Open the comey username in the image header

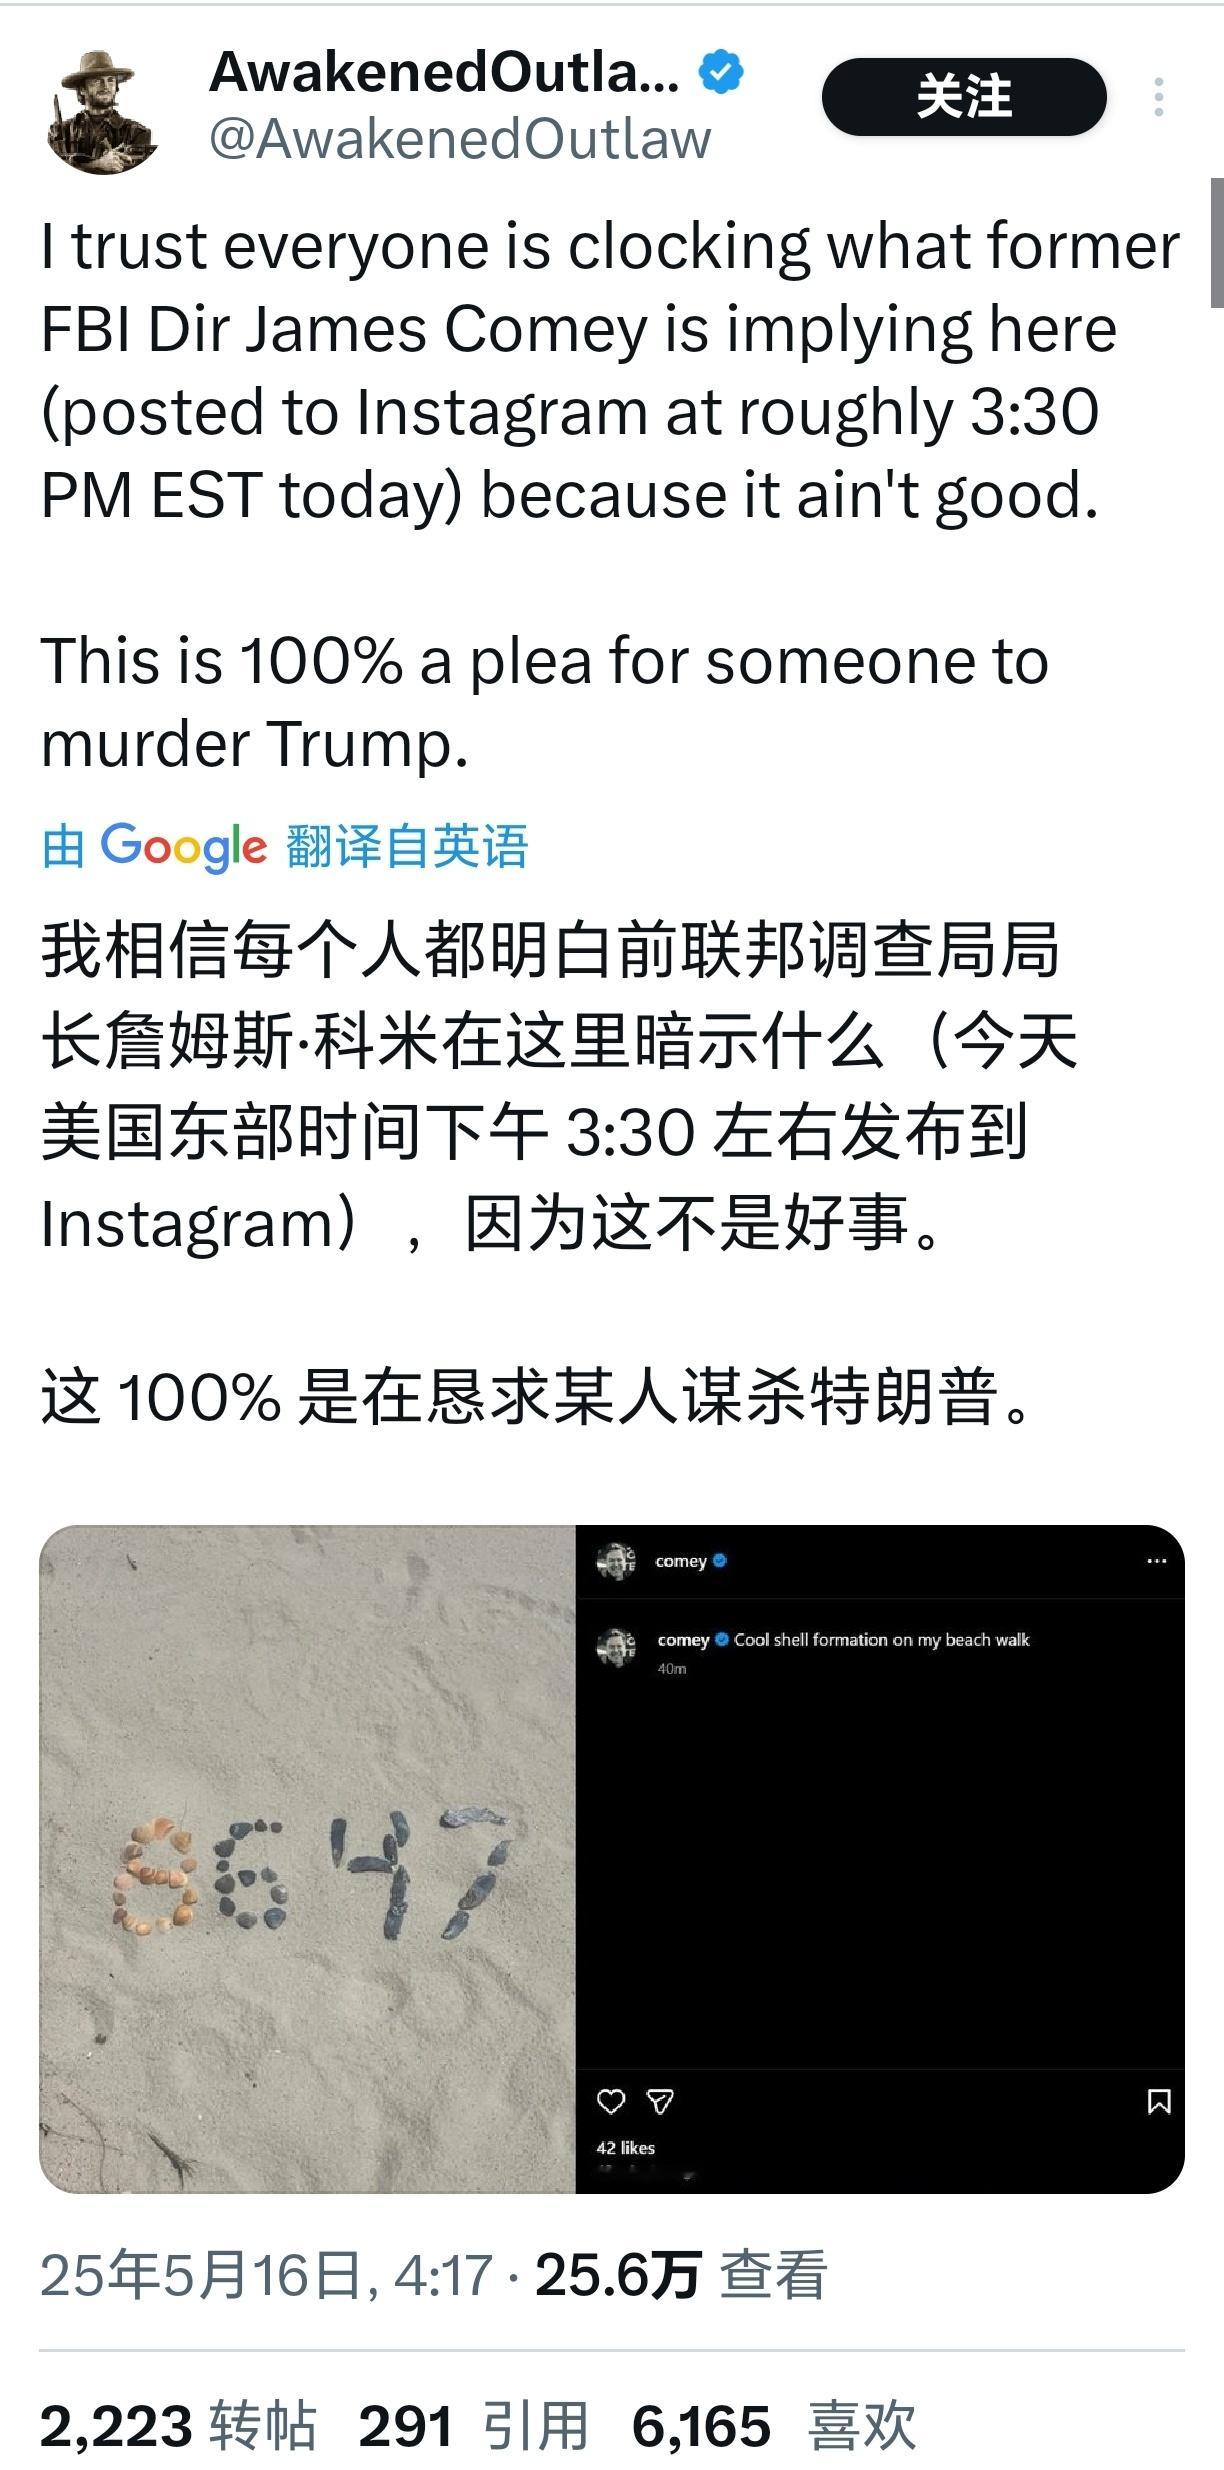681,1561
